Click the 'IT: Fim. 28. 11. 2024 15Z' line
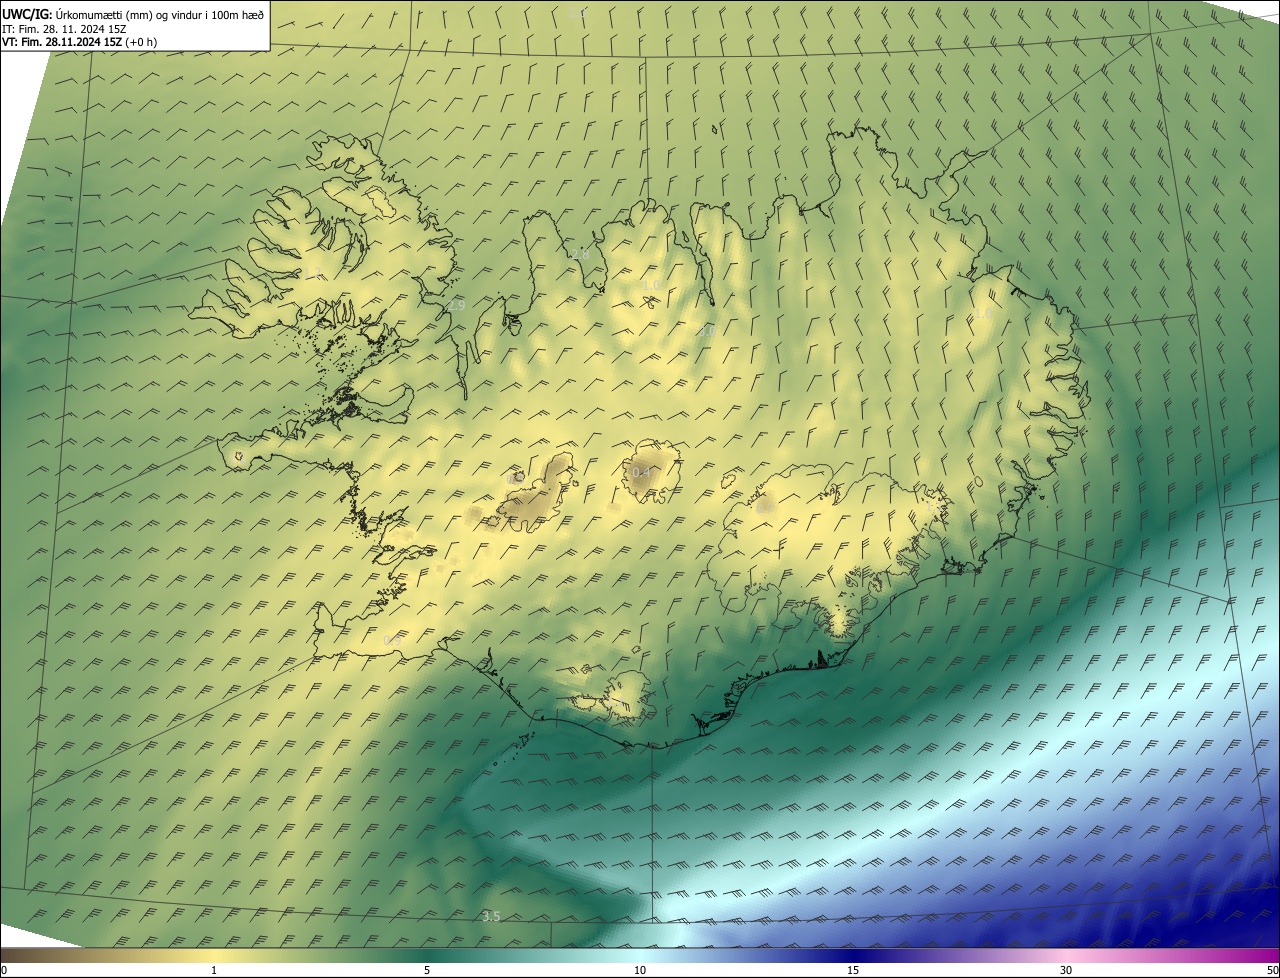This screenshot has height=978, width=1280. (64, 28)
